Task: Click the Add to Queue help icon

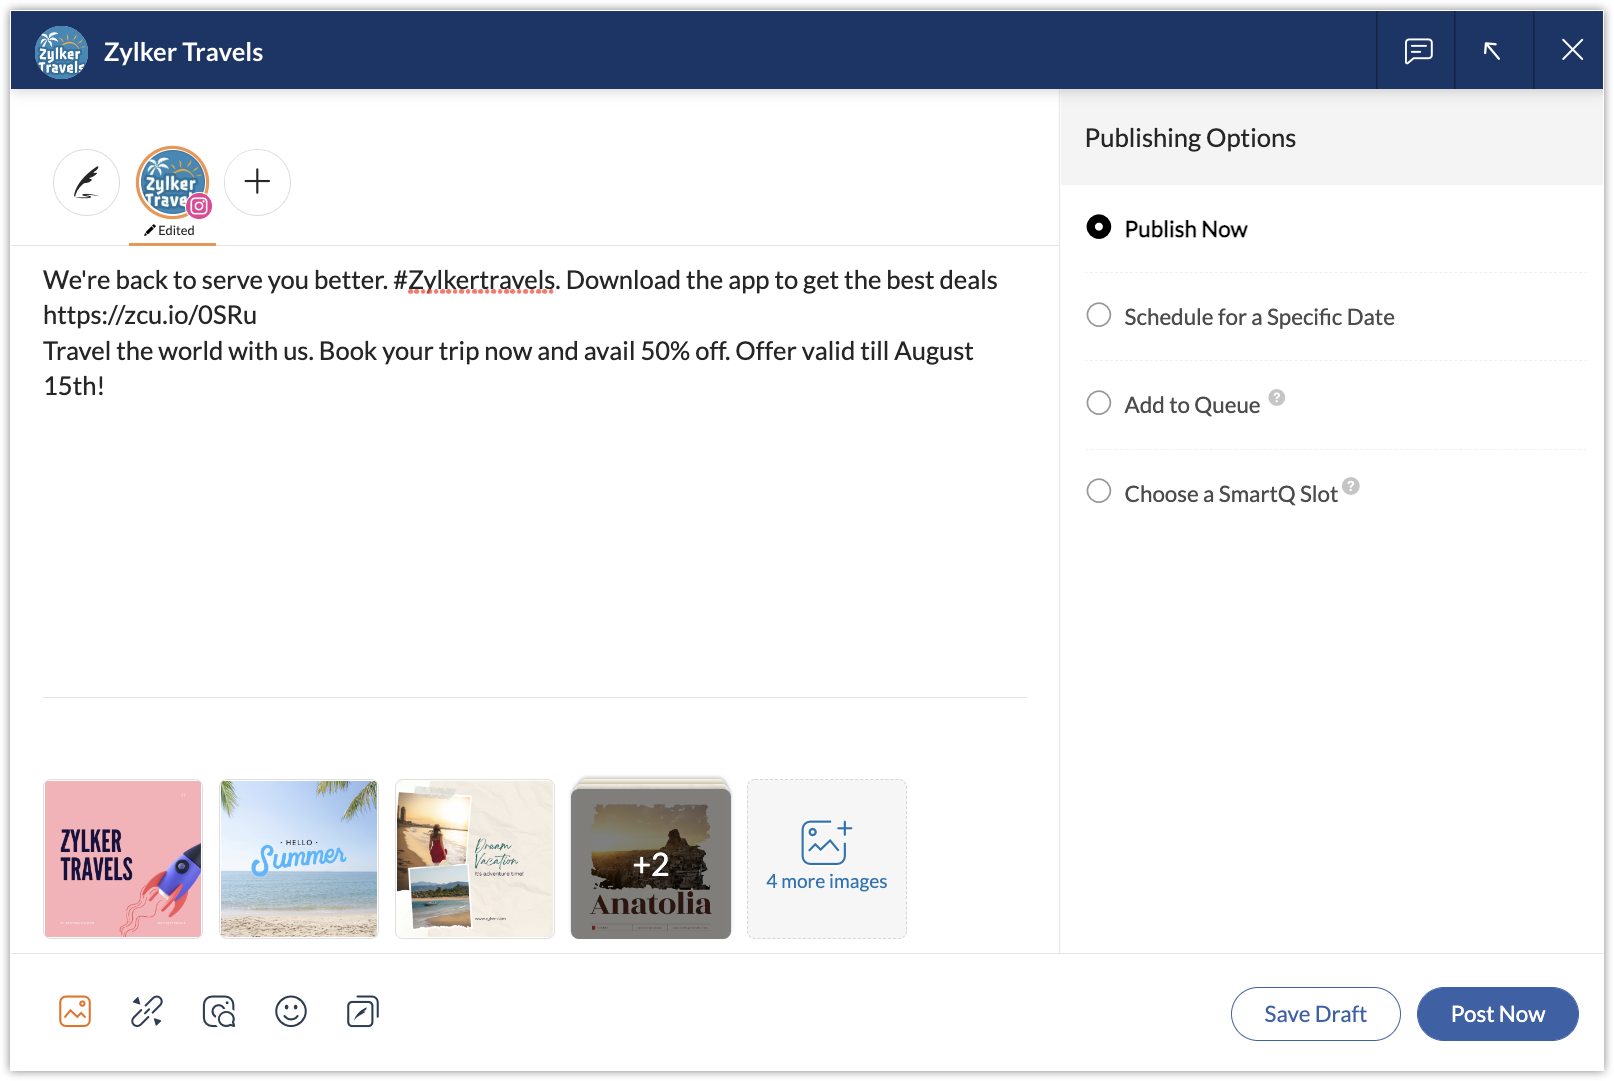Action: pos(1277,396)
